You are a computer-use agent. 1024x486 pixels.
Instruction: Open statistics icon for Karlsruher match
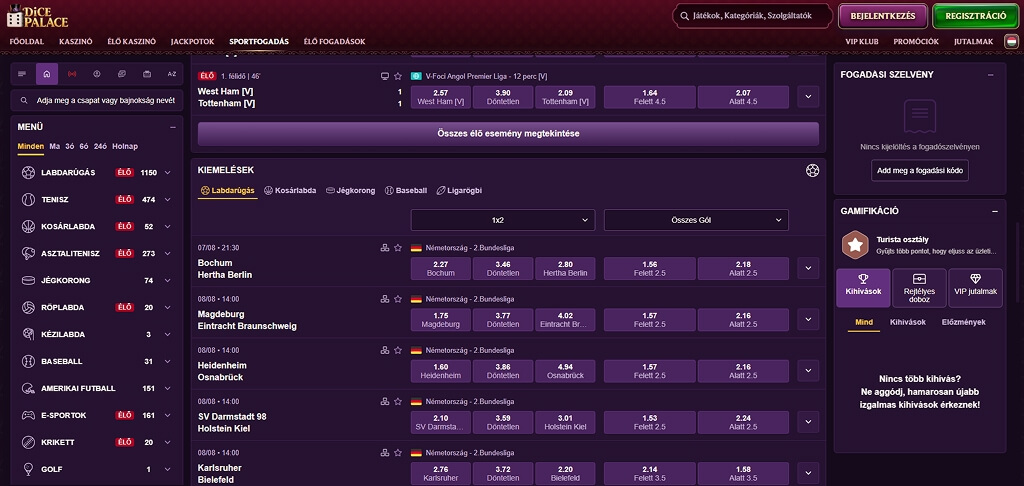coord(385,452)
